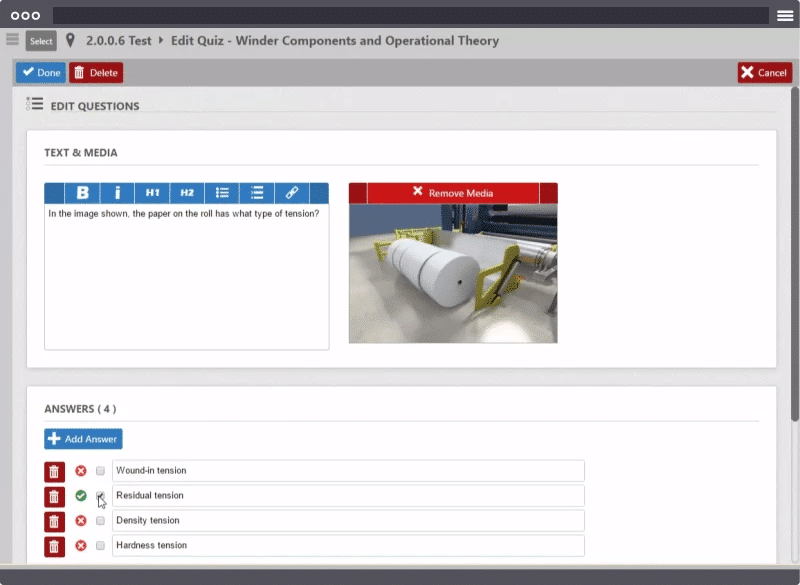The height and width of the screenshot is (585, 800).
Task: Insert a bulleted list
Action: (222, 193)
